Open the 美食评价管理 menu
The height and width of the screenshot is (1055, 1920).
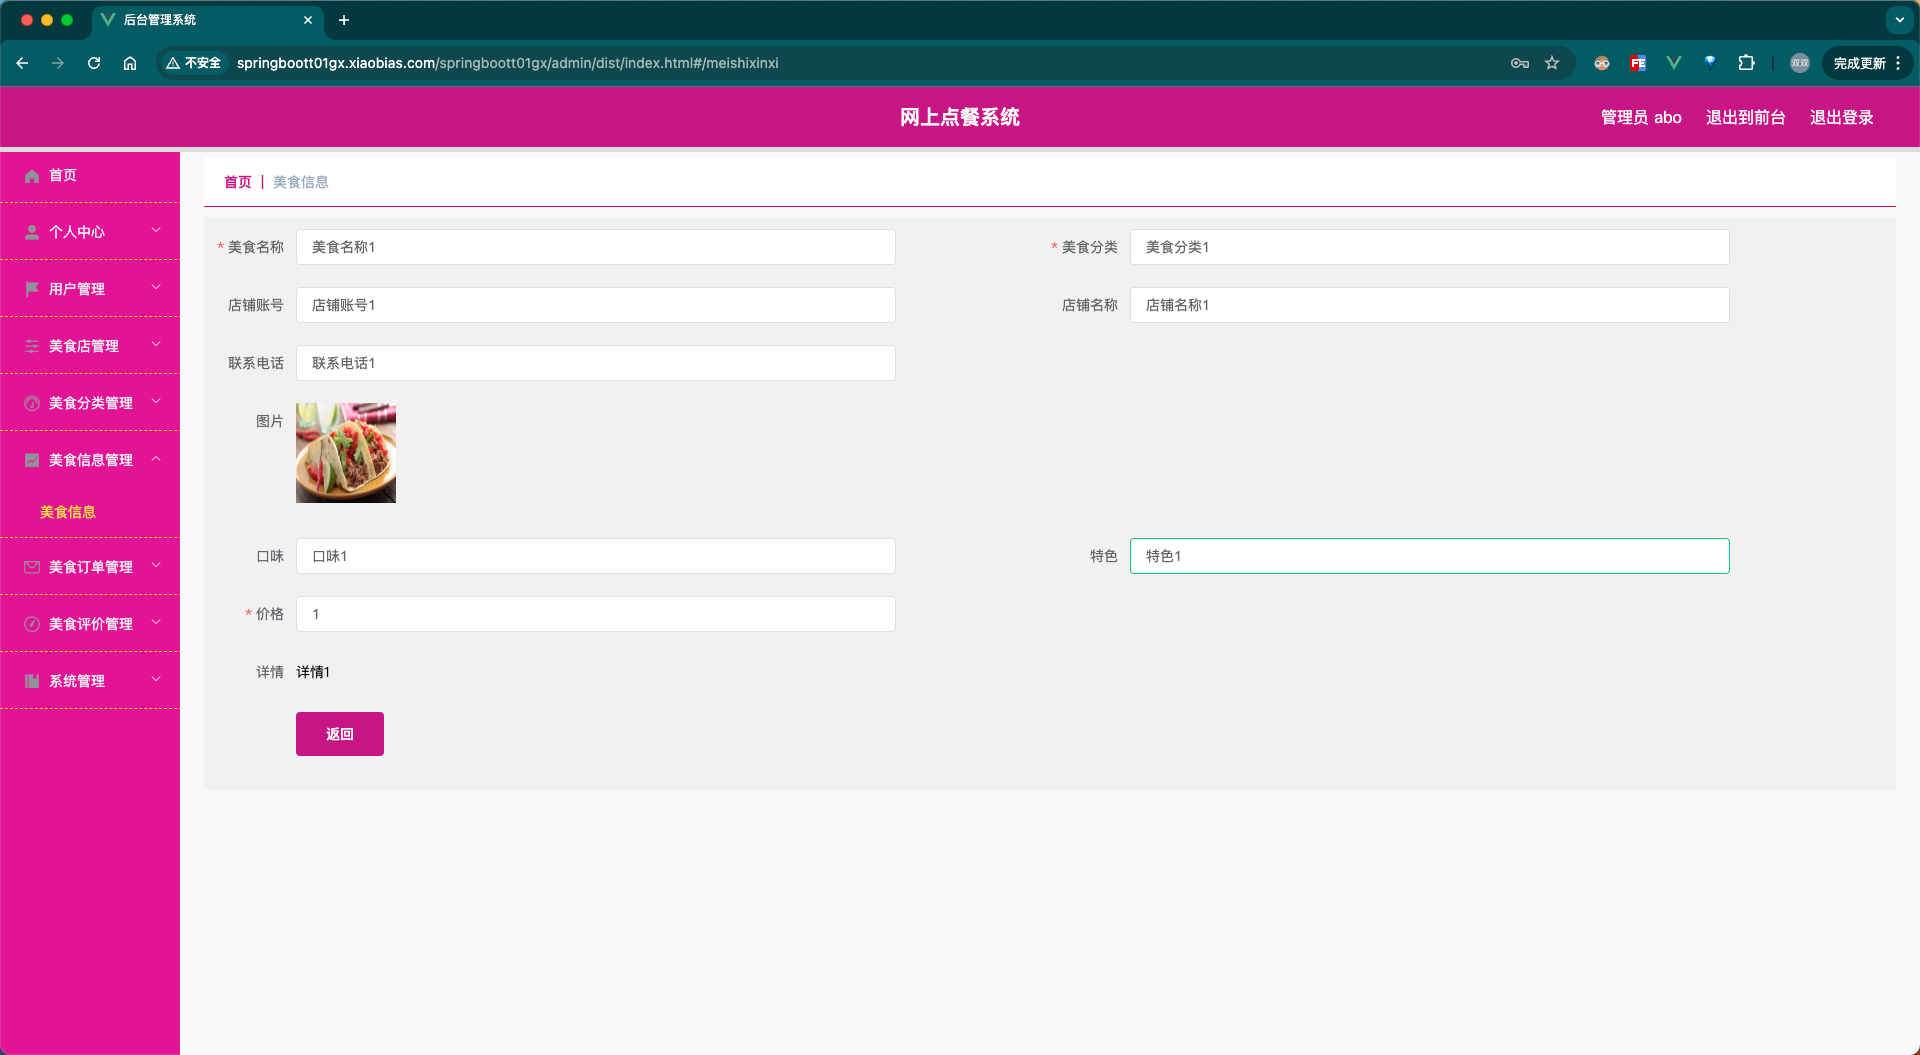point(90,624)
